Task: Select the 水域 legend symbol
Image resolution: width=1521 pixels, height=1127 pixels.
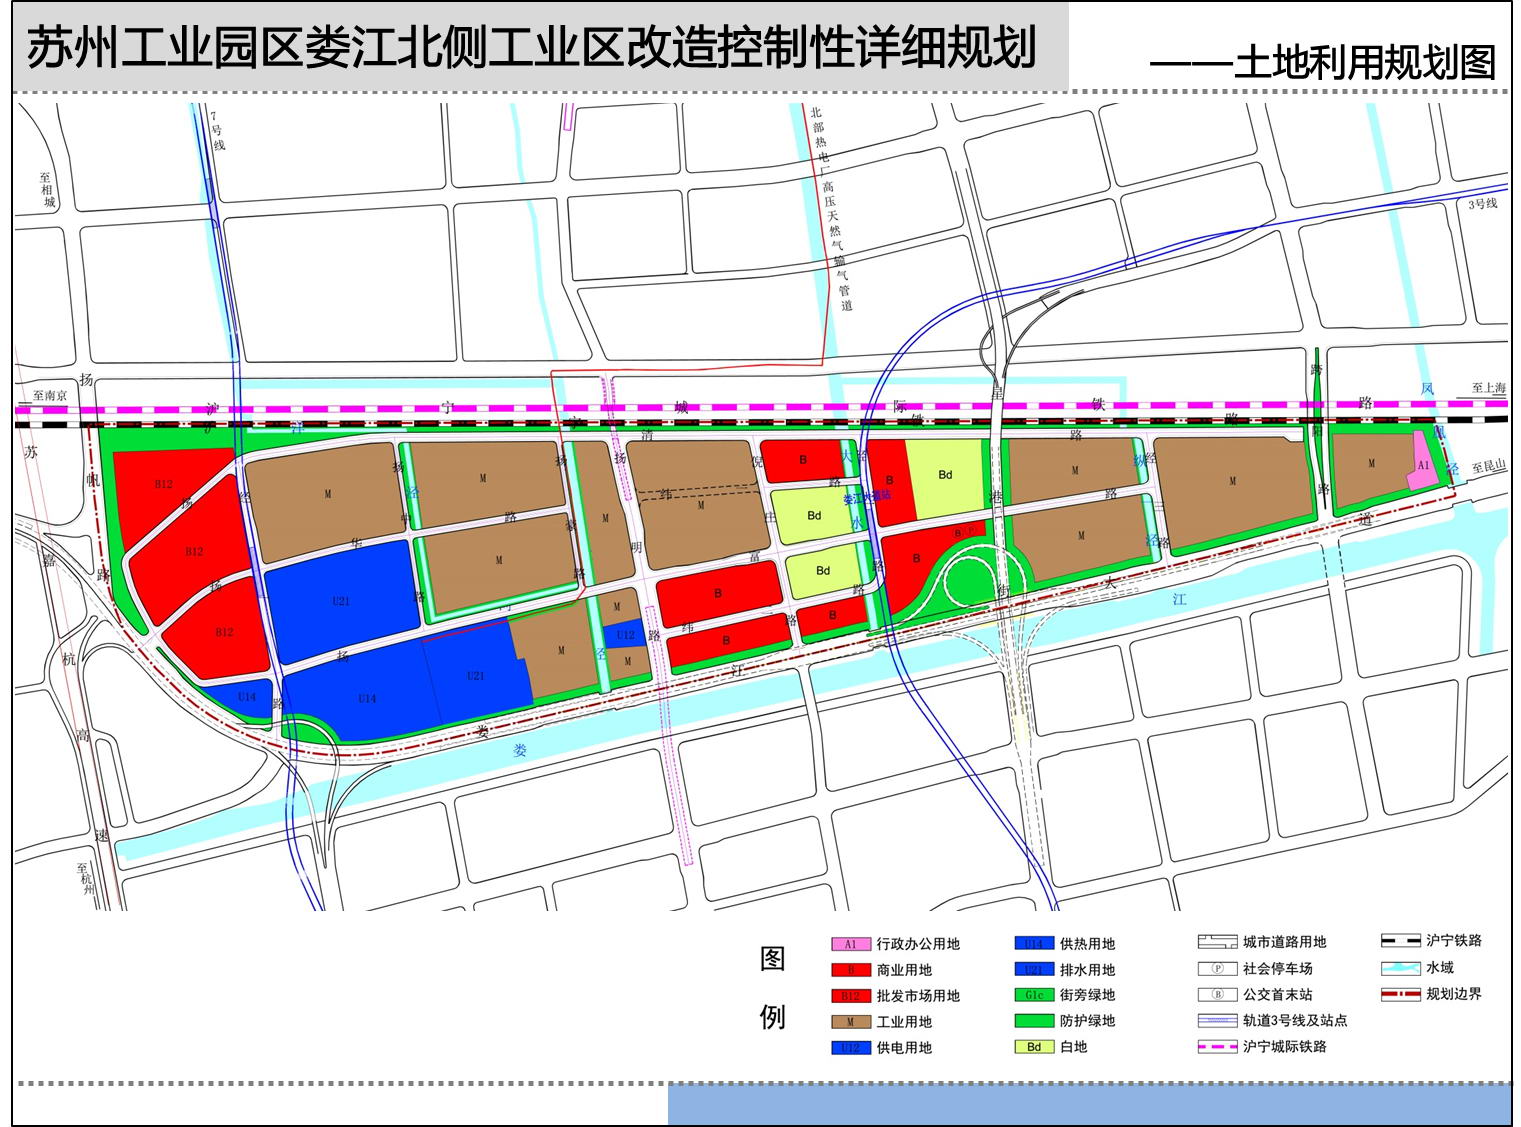Action: click(x=1400, y=968)
